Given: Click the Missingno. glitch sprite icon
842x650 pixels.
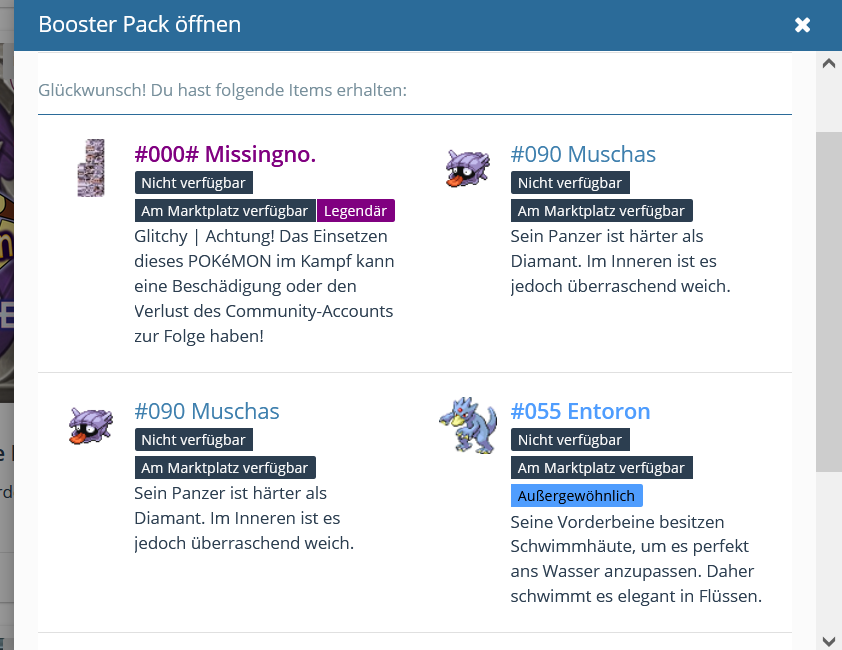Looking at the screenshot, I should pos(91,168).
